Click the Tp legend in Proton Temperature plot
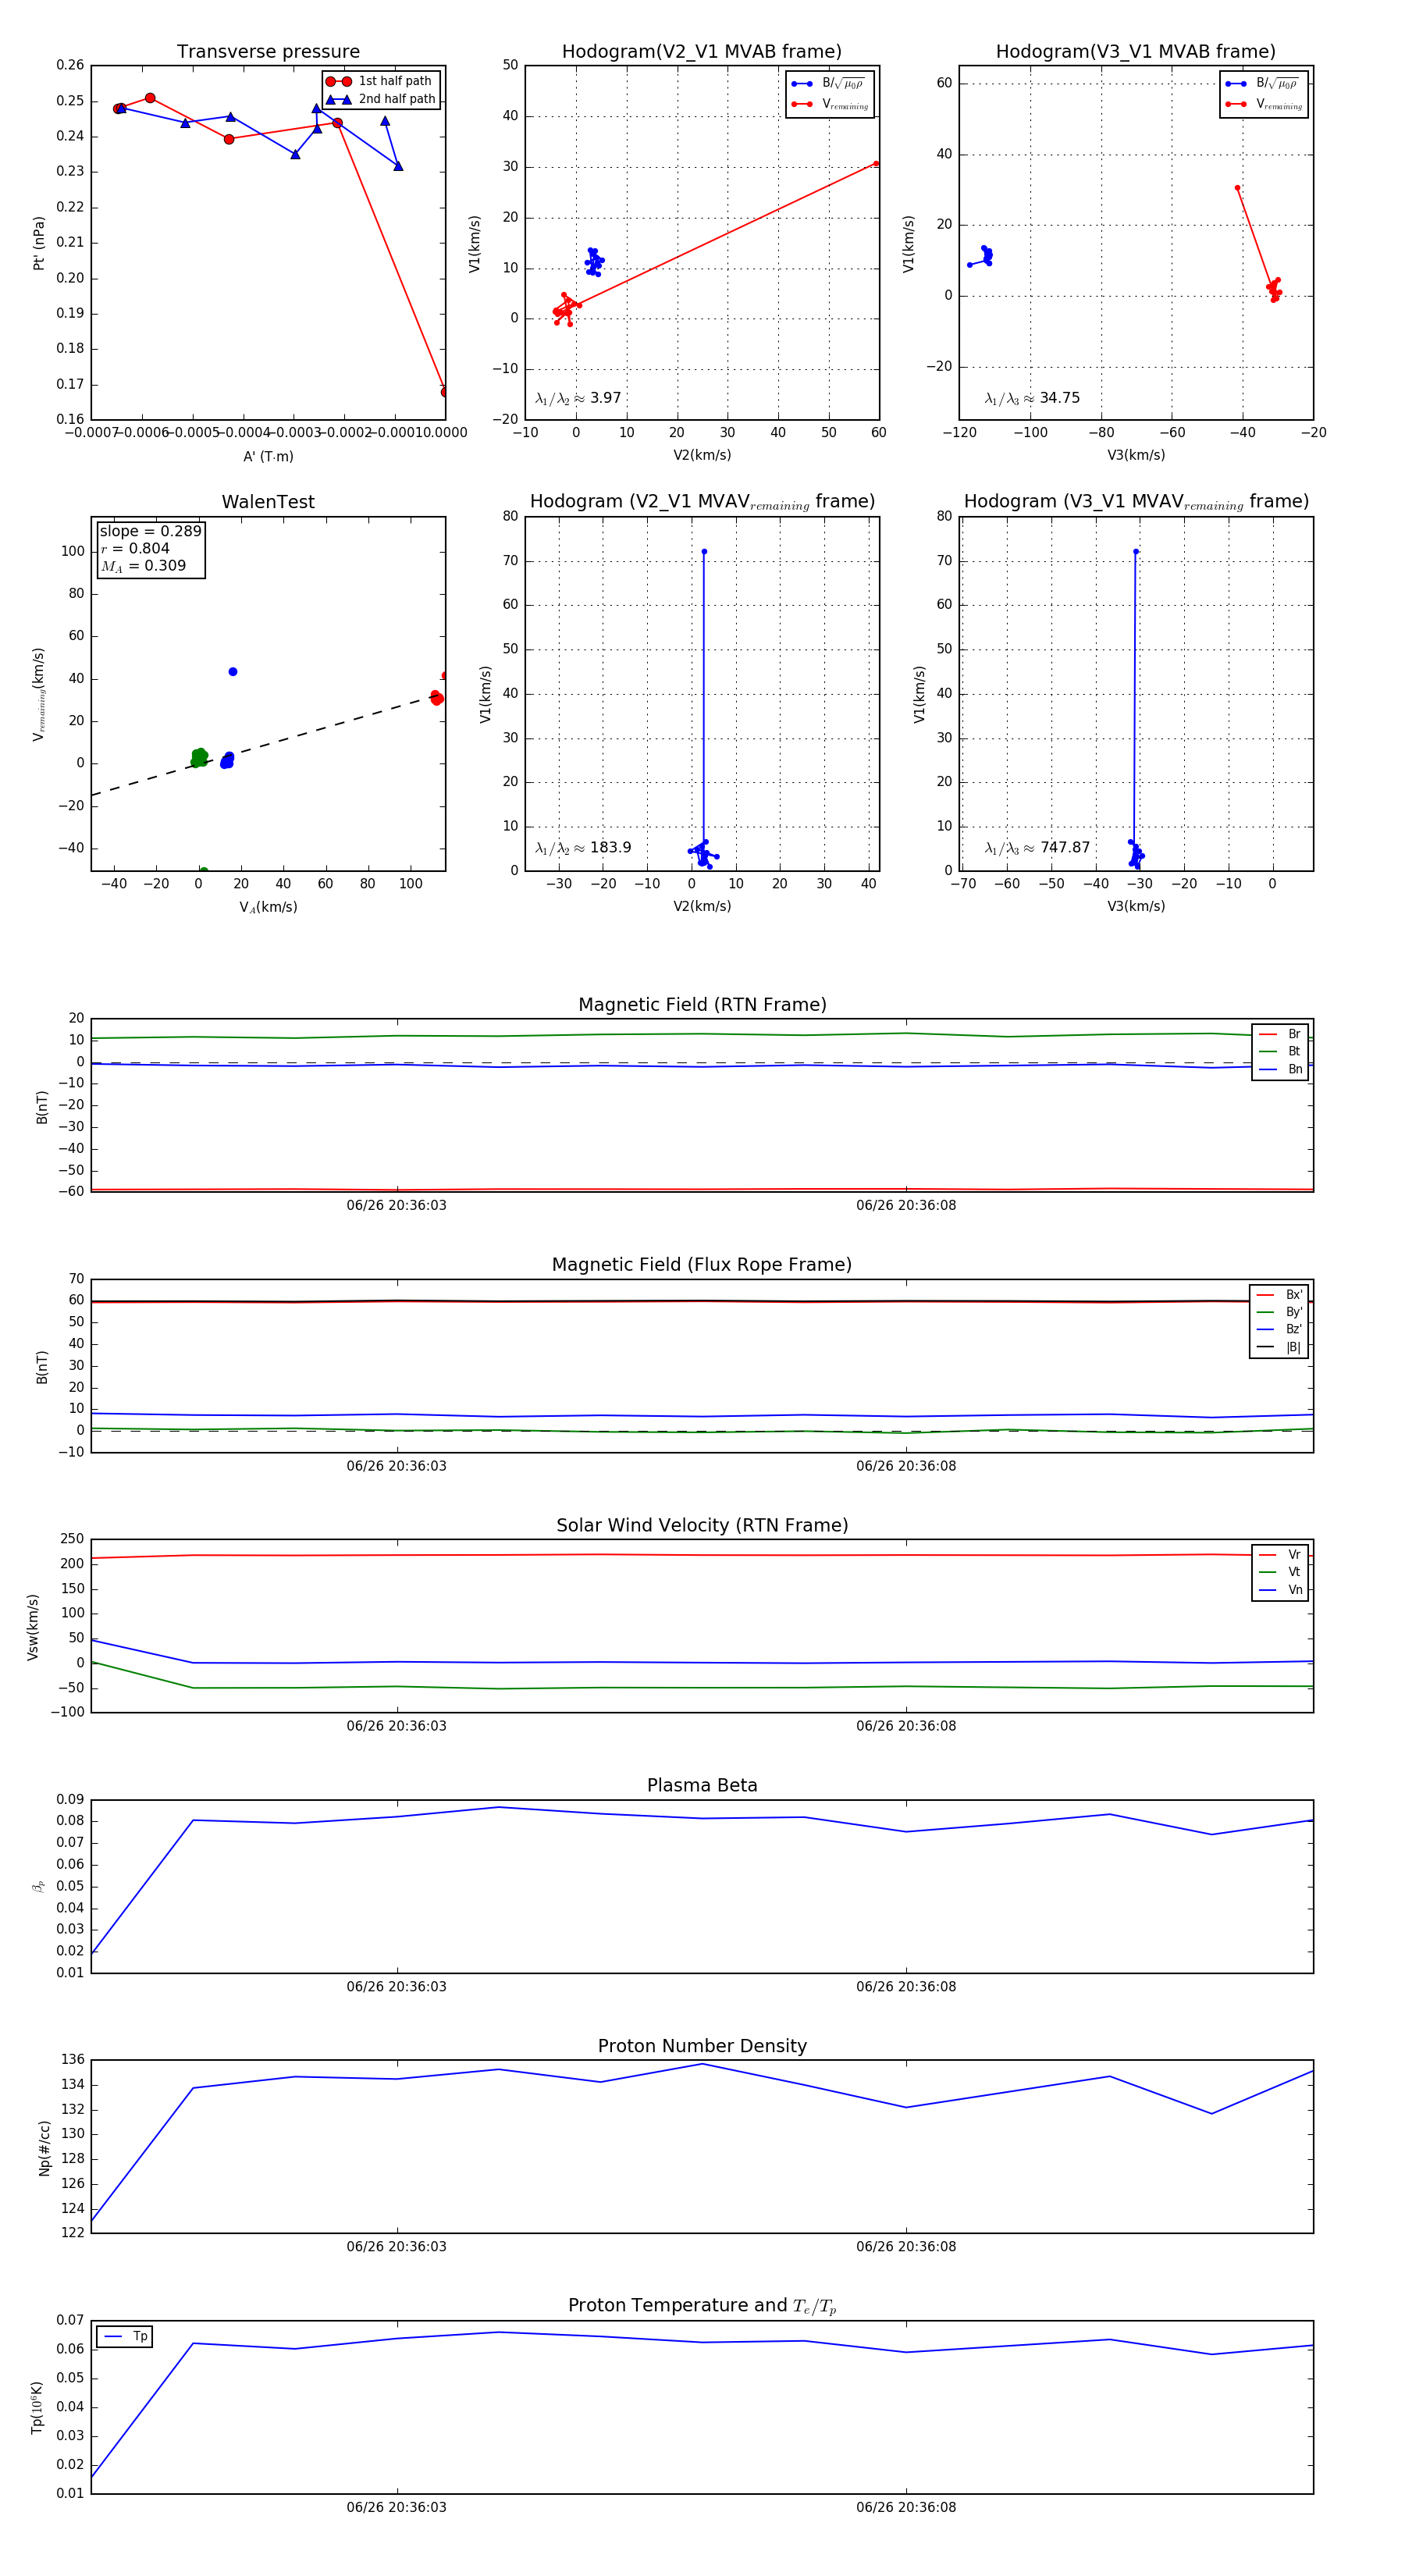 (x=126, y=2337)
